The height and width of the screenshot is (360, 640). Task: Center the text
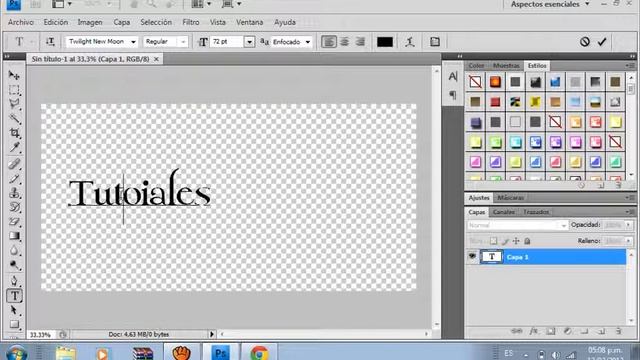(x=345, y=42)
